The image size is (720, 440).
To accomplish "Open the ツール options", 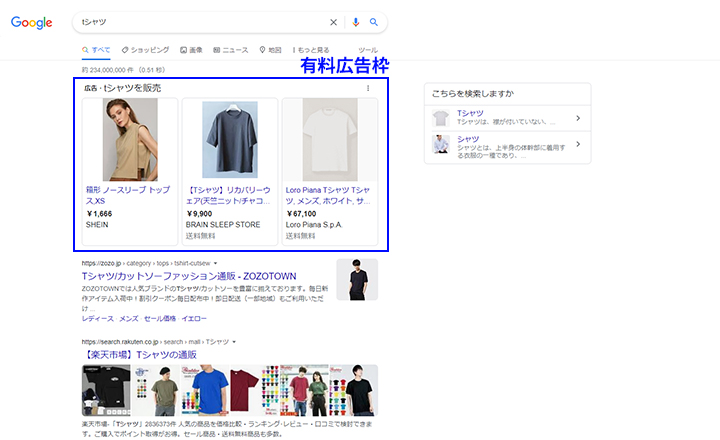I will [x=367, y=49].
